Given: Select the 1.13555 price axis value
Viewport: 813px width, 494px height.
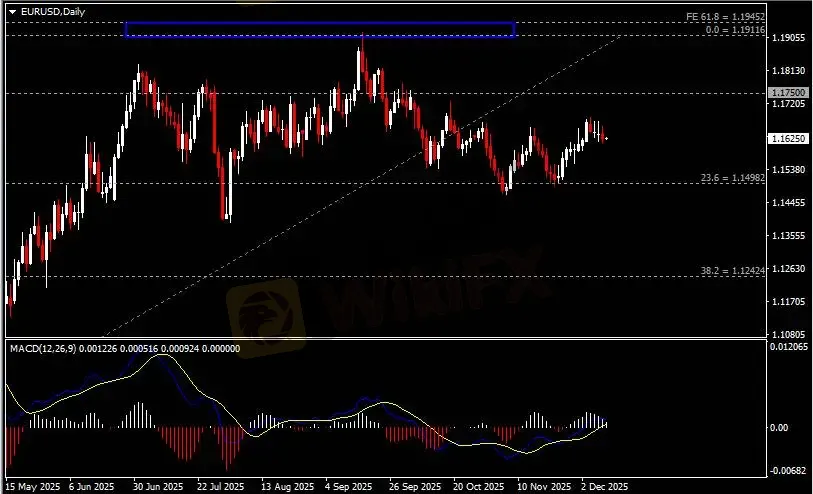Looking at the screenshot, I should (789, 236).
